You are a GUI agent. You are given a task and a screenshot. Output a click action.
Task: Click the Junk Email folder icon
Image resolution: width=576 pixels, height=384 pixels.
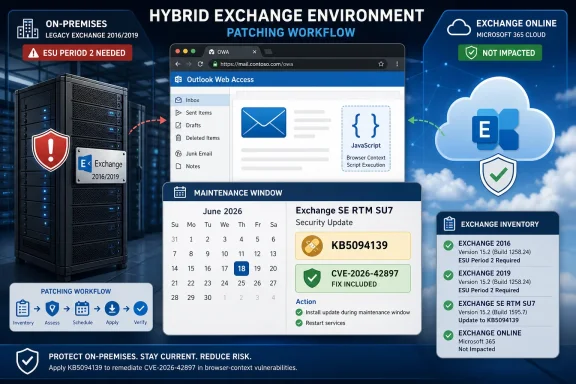(179, 154)
